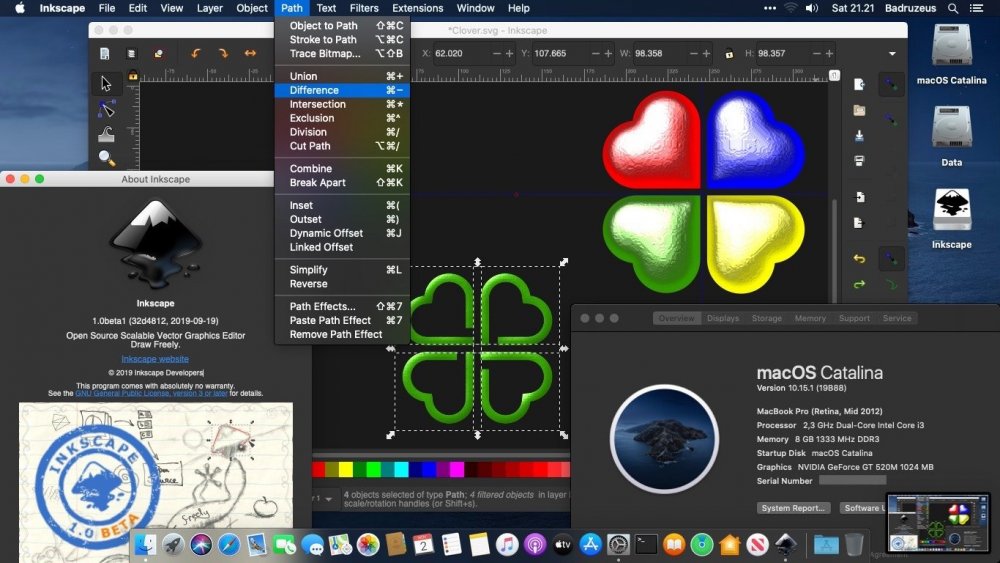This screenshot has width=1000, height=563.
Task: Open the Inkscape drive icon on desktop
Action: point(952,210)
